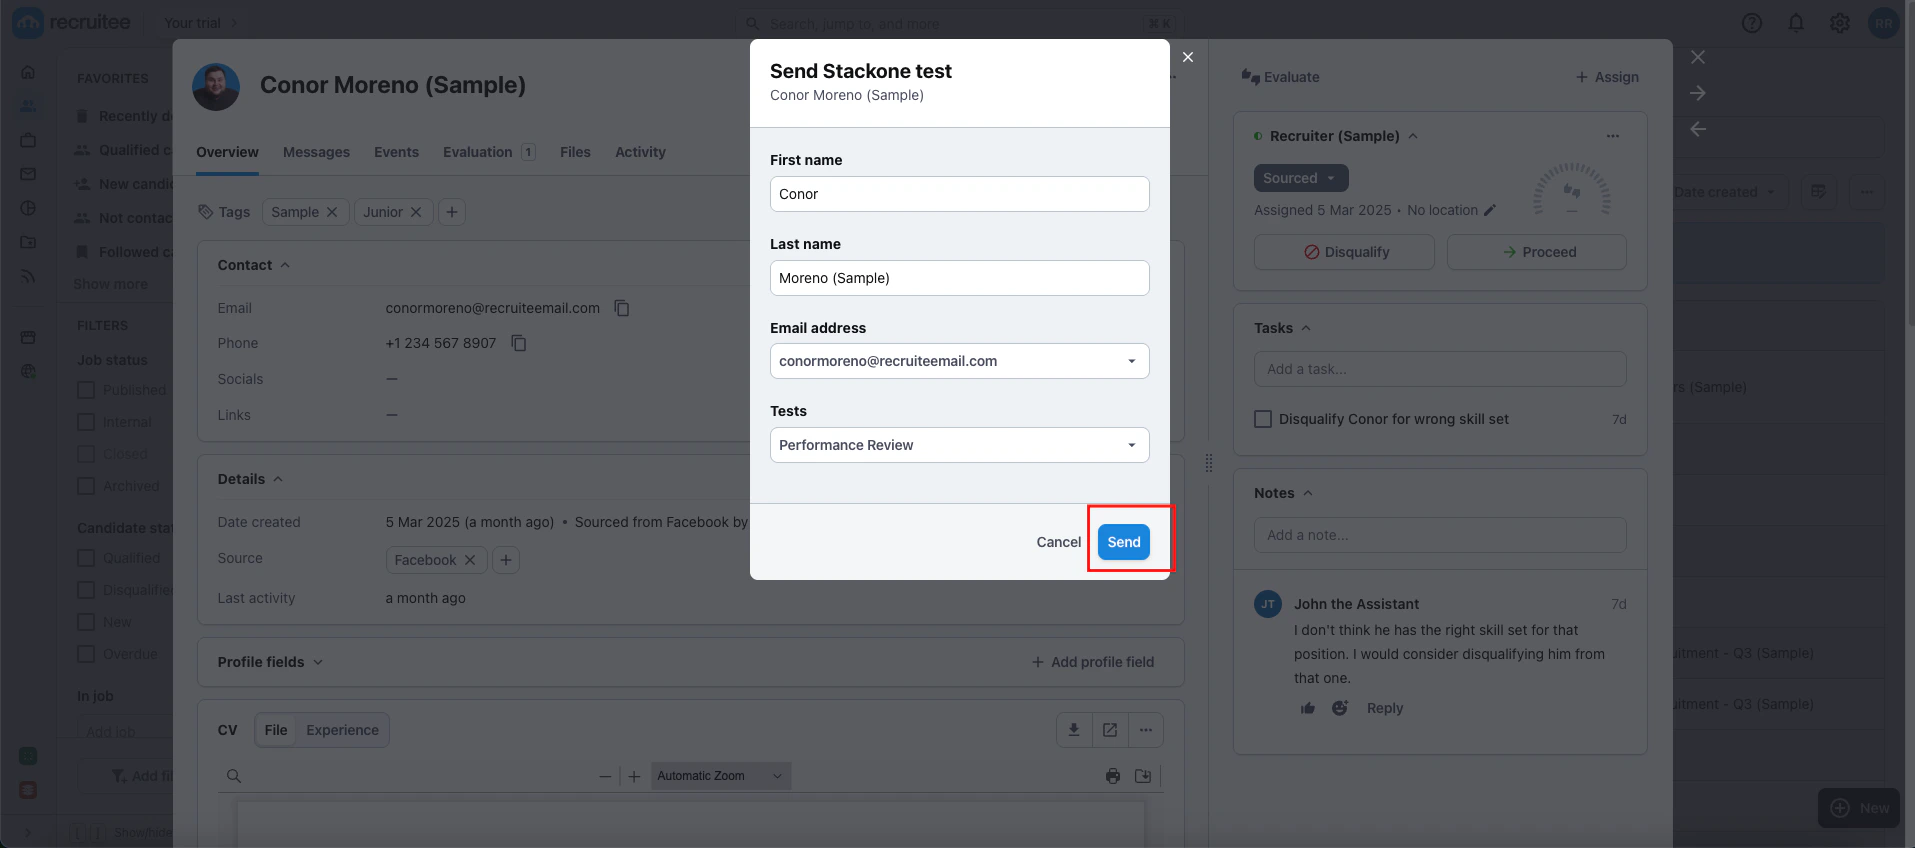This screenshot has height=848, width=1915.
Task: Open the Sourced stage dropdown
Action: pos(1301,178)
